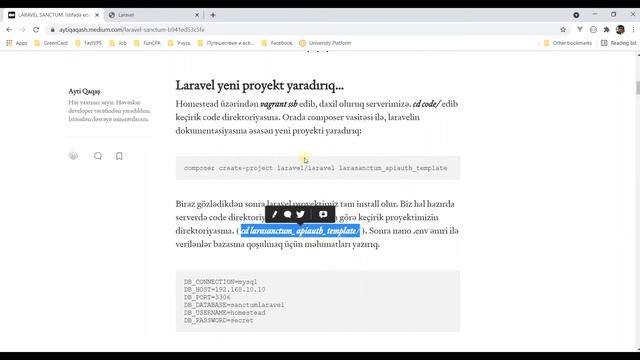
Task: Click the media control icon in title bar
Action: (x=576, y=15)
